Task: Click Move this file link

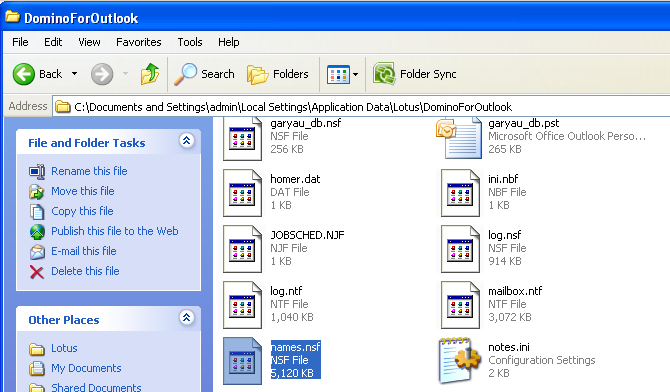Action: (x=83, y=191)
